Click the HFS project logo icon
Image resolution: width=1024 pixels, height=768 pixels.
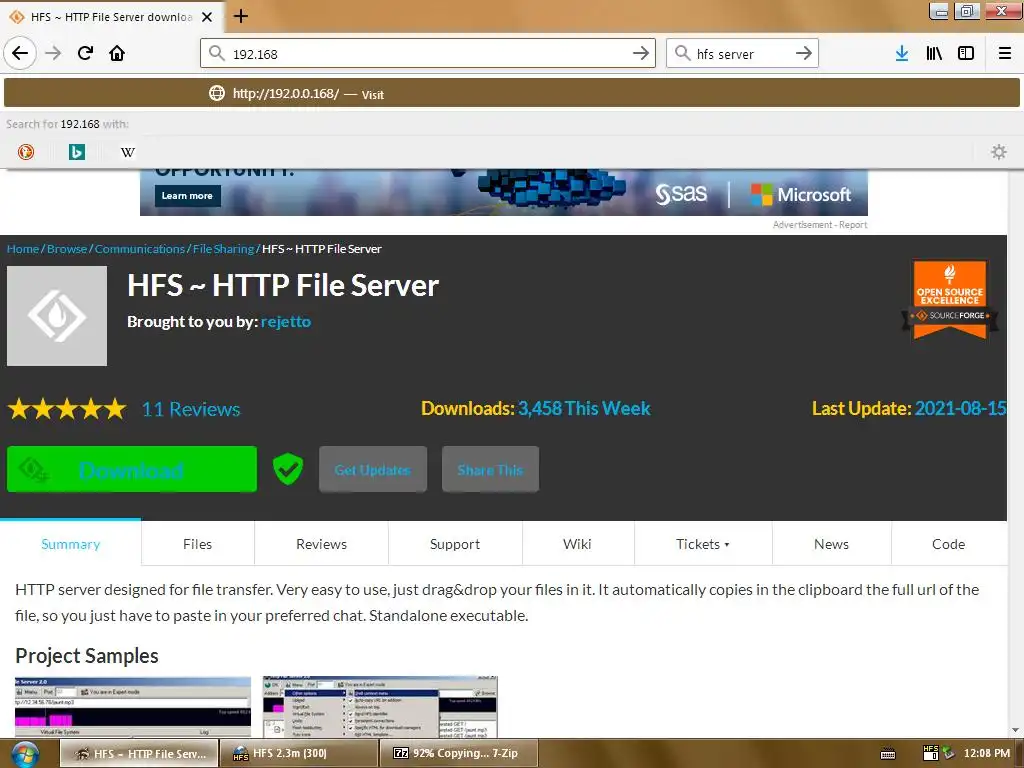(x=57, y=315)
